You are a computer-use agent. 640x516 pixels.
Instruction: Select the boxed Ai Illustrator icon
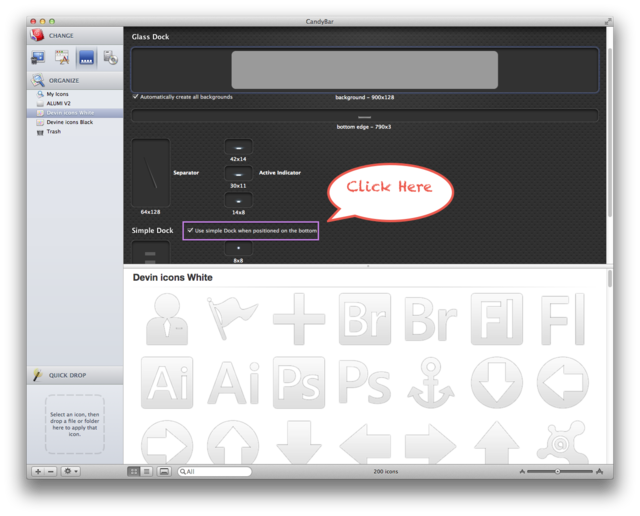point(167,383)
